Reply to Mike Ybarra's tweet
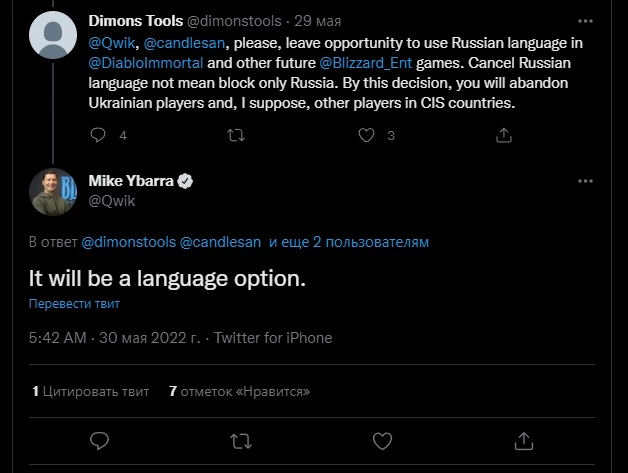This screenshot has width=628, height=473. [99, 441]
